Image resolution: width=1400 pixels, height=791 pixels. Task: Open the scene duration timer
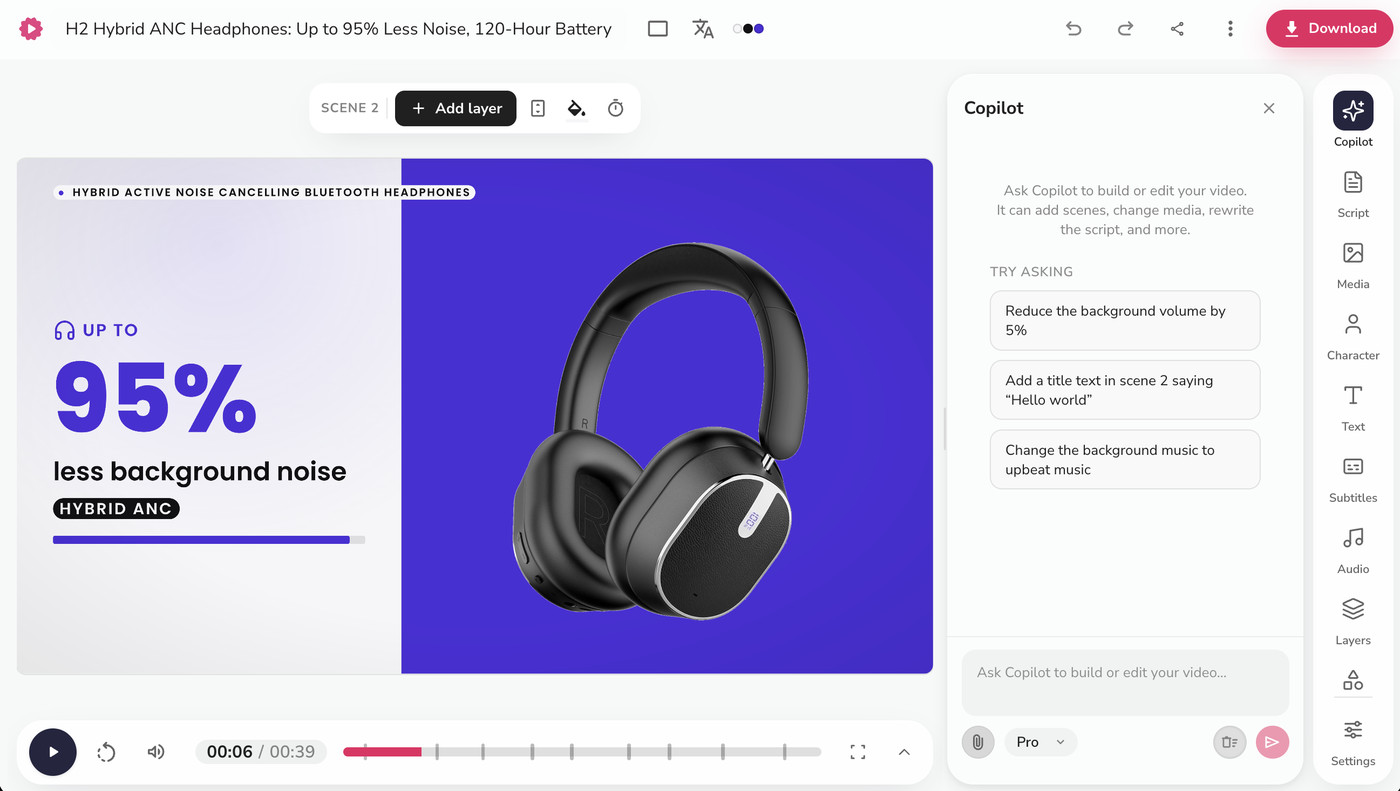(x=616, y=108)
